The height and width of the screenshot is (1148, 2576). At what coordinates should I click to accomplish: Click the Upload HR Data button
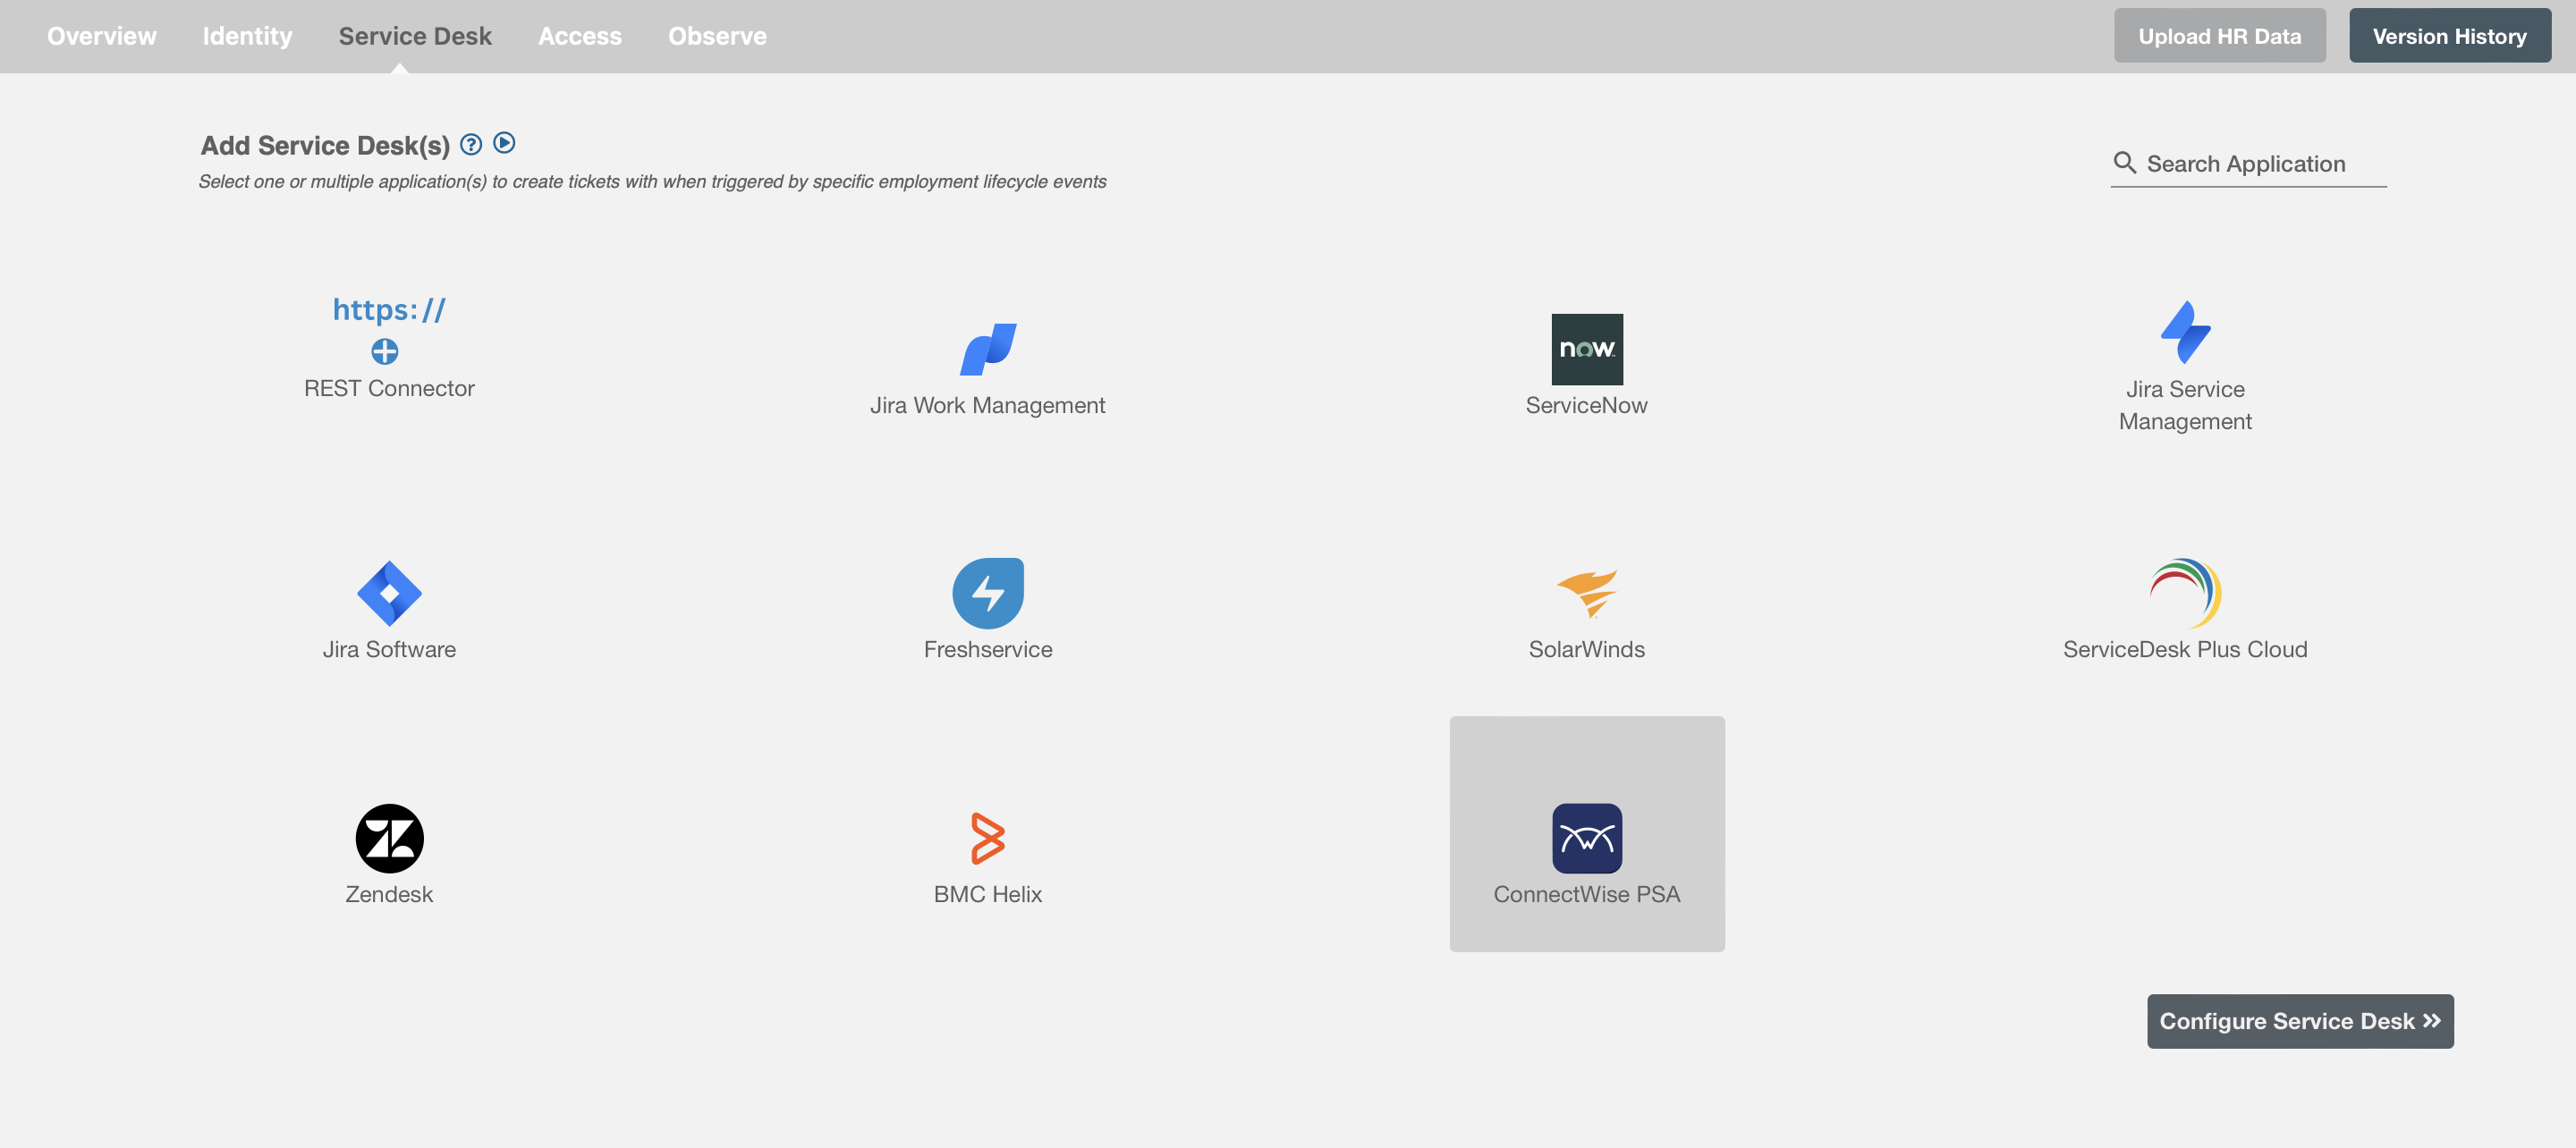[2219, 33]
